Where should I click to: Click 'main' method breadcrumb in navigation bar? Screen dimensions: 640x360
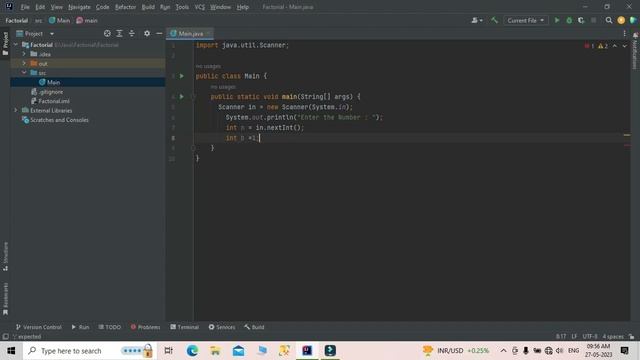(x=87, y=20)
